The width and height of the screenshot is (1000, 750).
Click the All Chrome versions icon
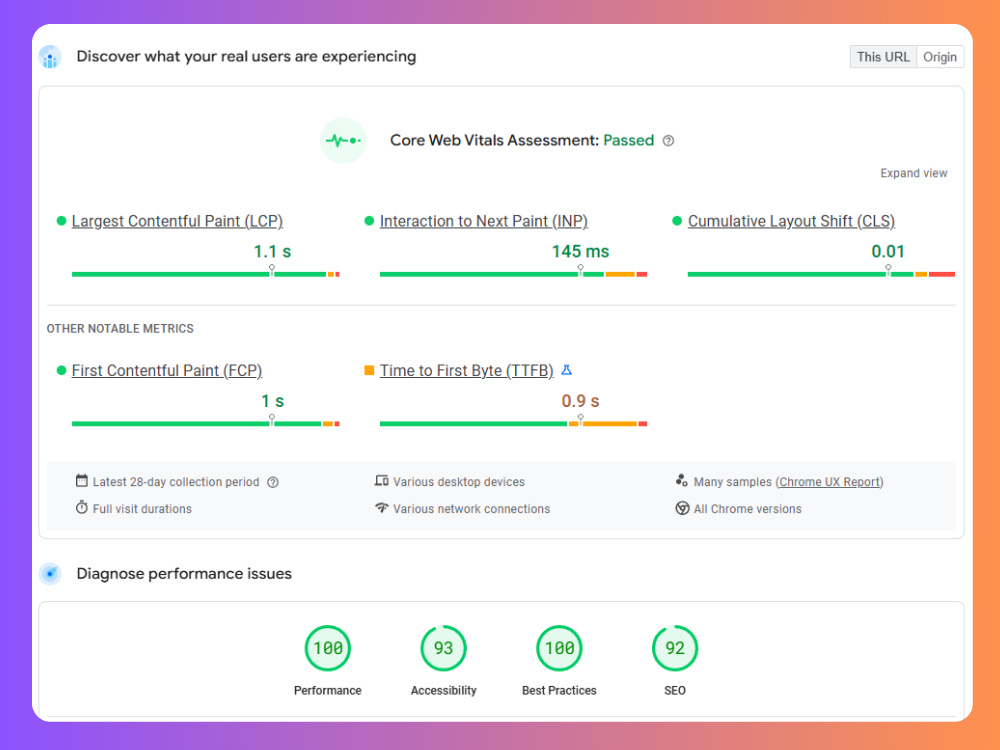tap(682, 508)
